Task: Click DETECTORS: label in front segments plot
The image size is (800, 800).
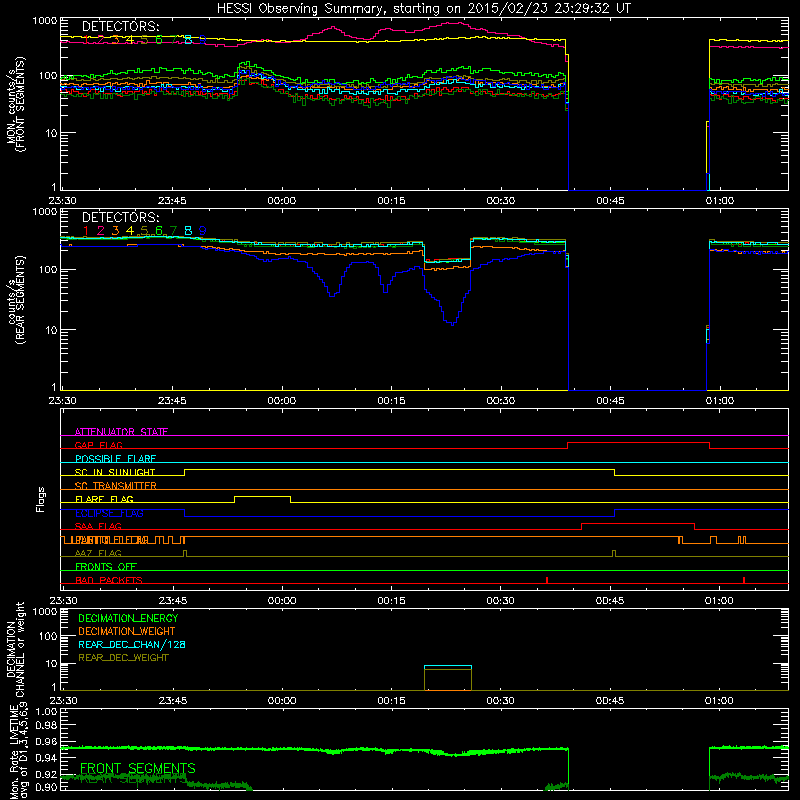Action: point(120,26)
